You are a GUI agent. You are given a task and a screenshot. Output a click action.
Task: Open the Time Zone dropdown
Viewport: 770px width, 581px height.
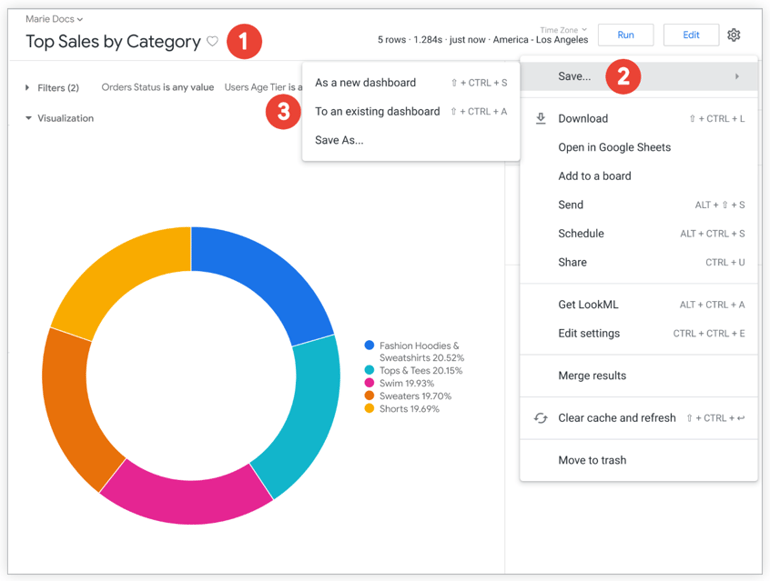click(x=564, y=30)
